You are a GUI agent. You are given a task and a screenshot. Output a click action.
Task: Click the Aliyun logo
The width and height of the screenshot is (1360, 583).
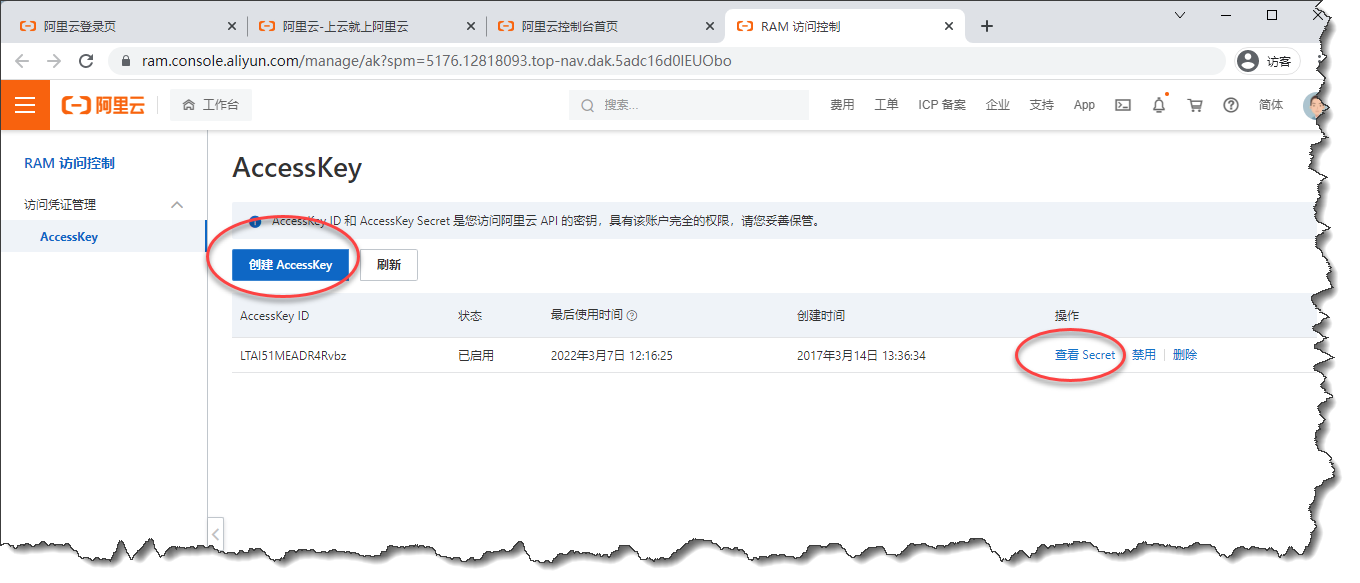click(x=103, y=105)
